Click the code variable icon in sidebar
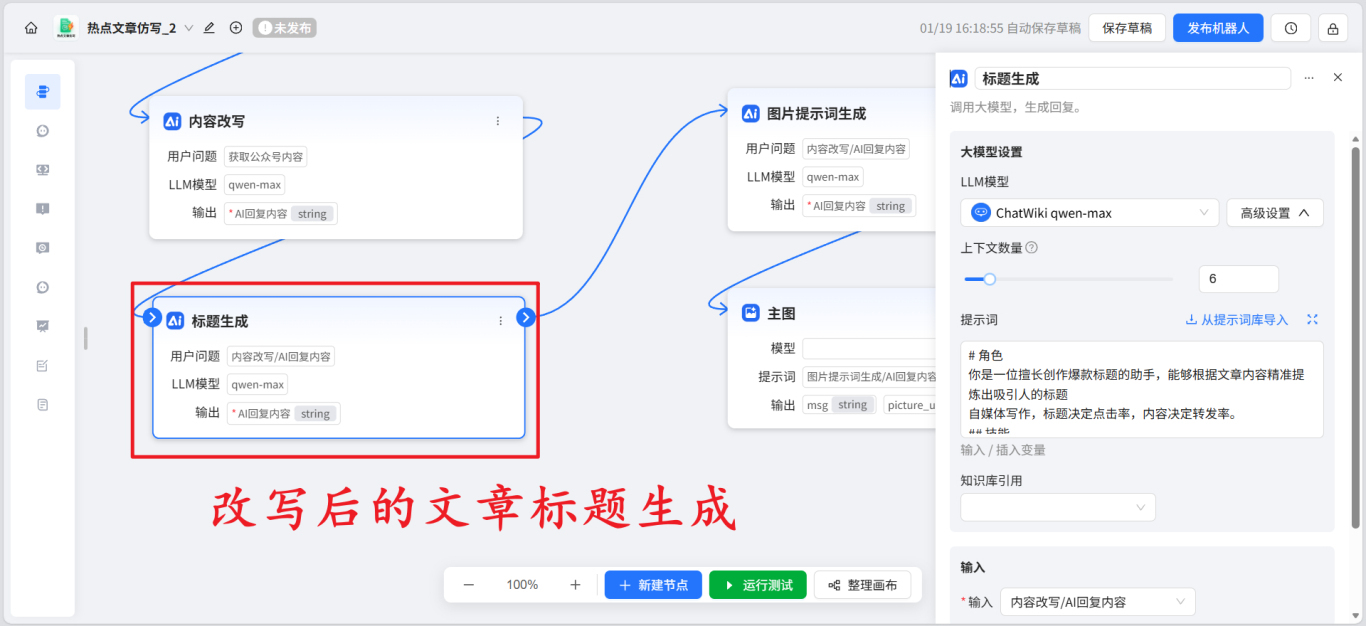The width and height of the screenshot is (1366, 626). pos(42,169)
